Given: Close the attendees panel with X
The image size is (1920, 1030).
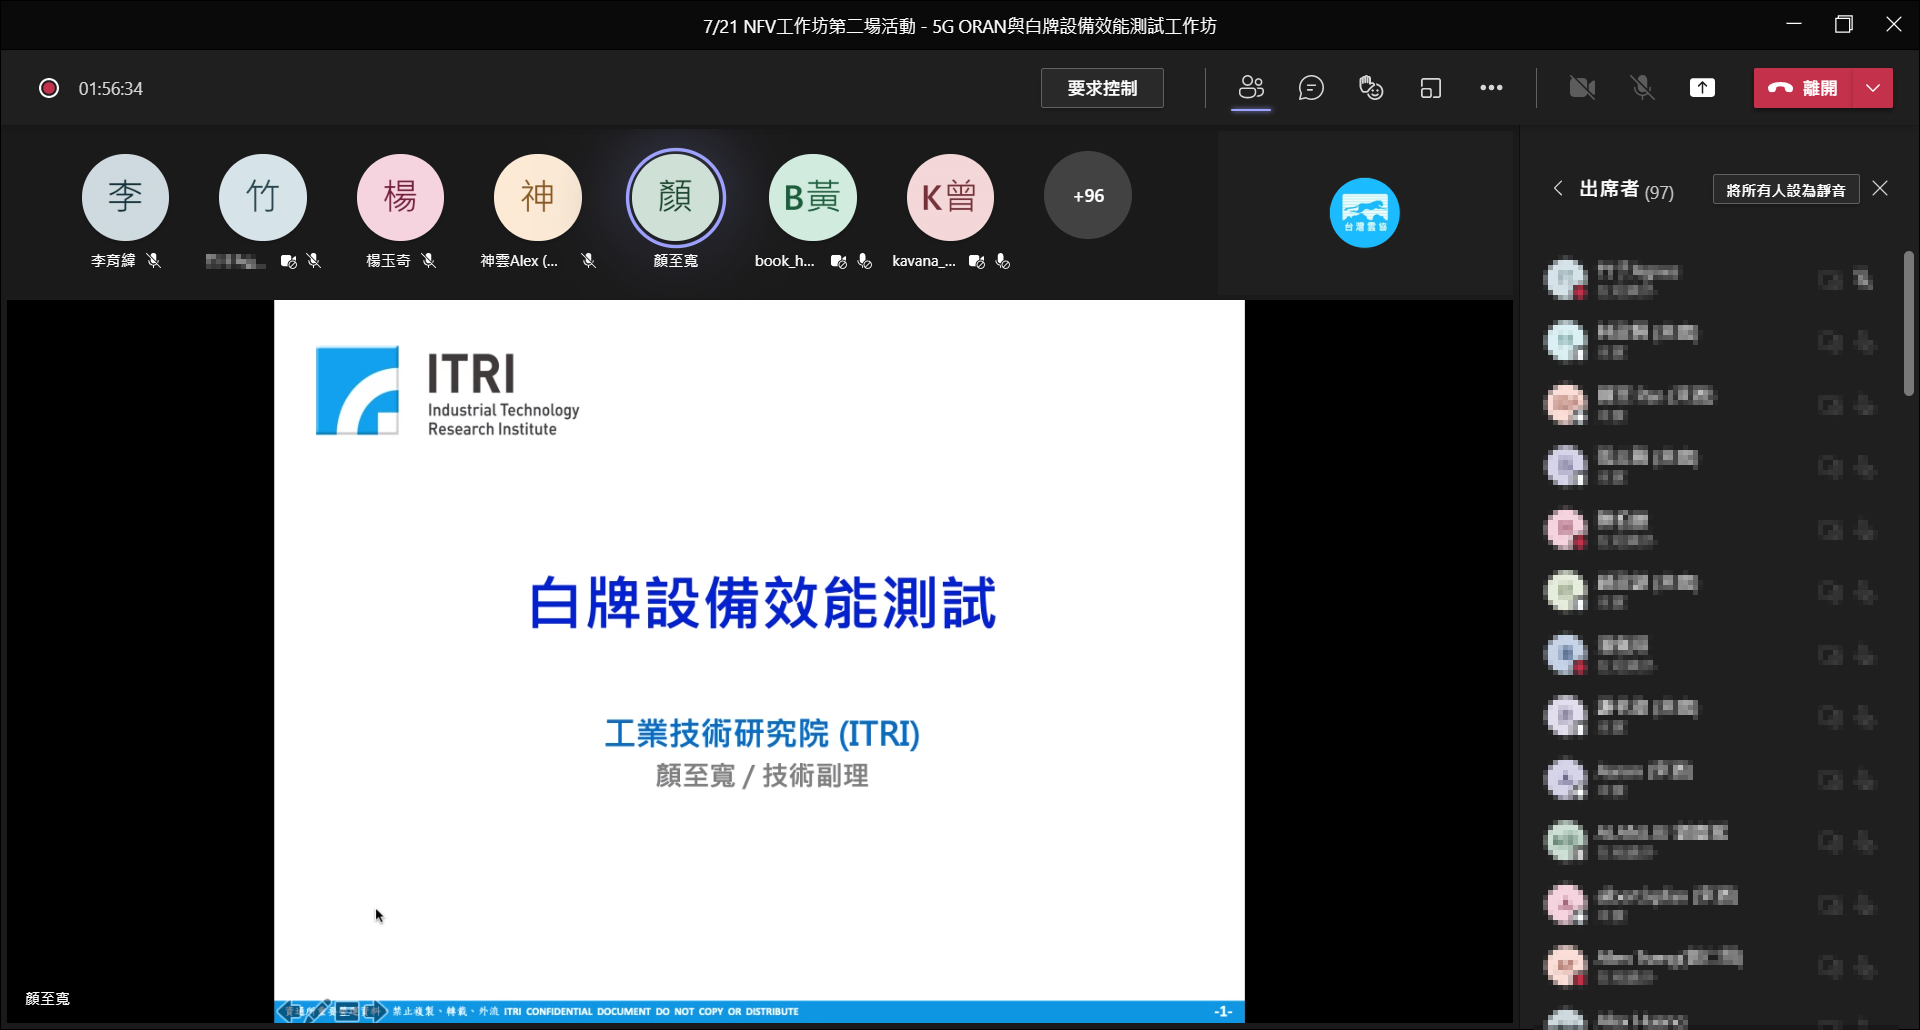Looking at the screenshot, I should pyautogui.click(x=1880, y=188).
